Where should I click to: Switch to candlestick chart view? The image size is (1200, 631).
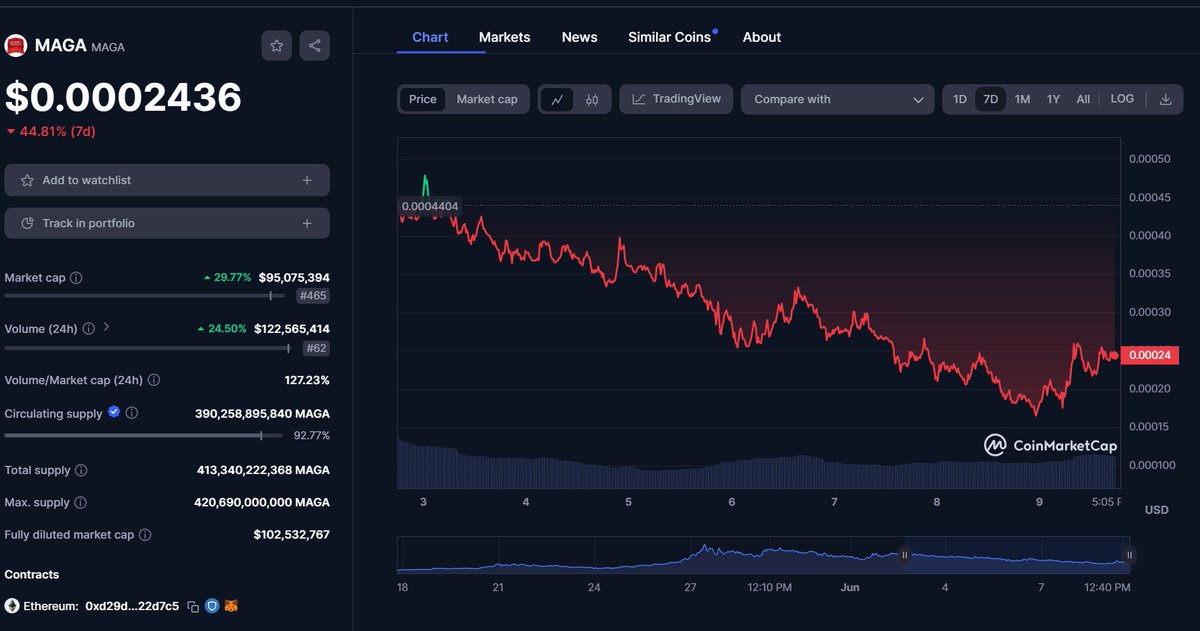click(x=592, y=99)
